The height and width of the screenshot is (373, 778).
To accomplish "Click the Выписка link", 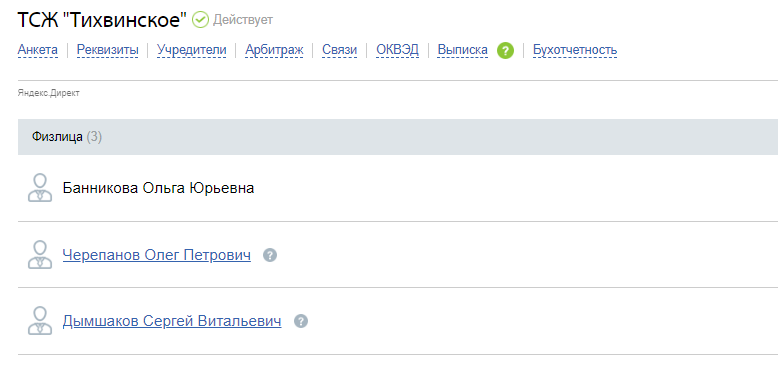I will tap(462, 50).
